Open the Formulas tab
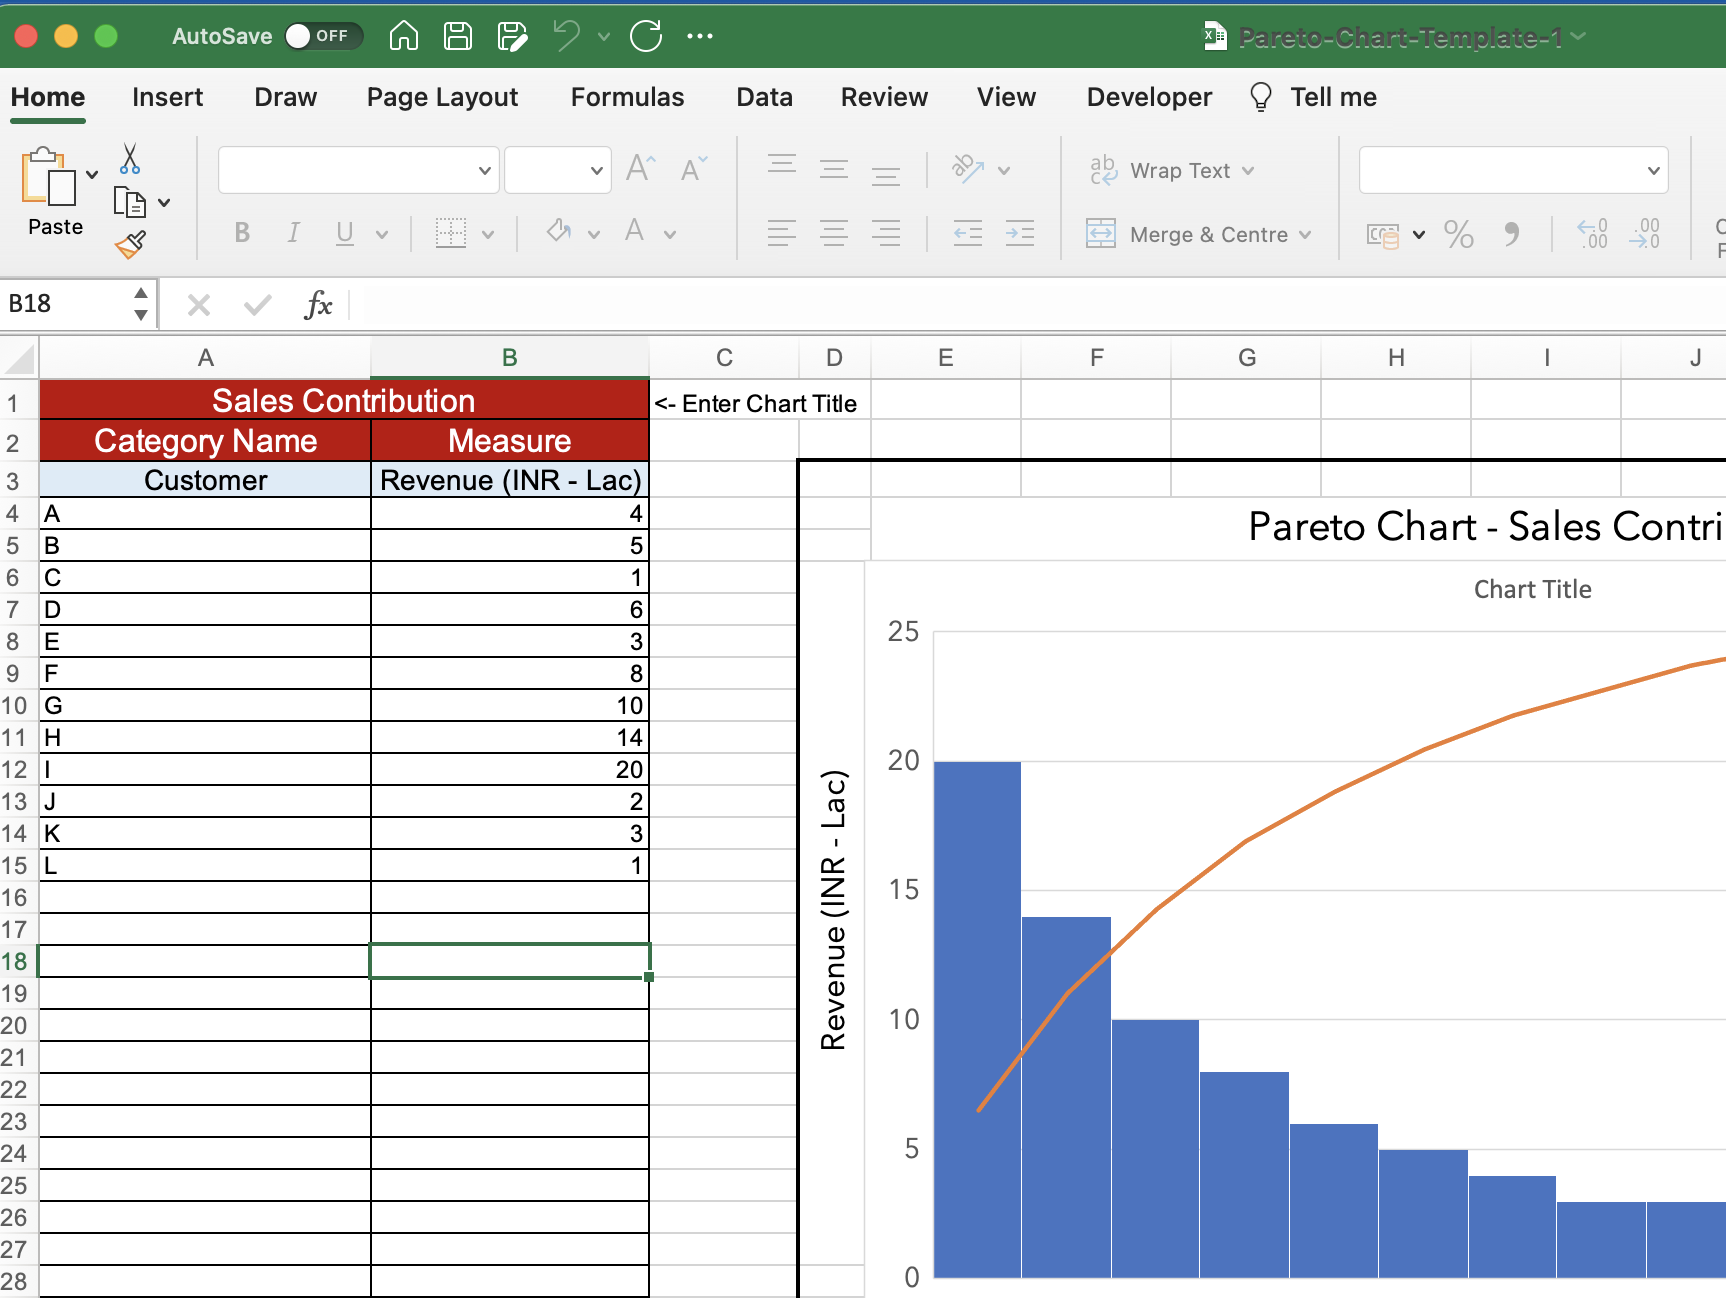The width and height of the screenshot is (1726, 1298). (x=627, y=97)
